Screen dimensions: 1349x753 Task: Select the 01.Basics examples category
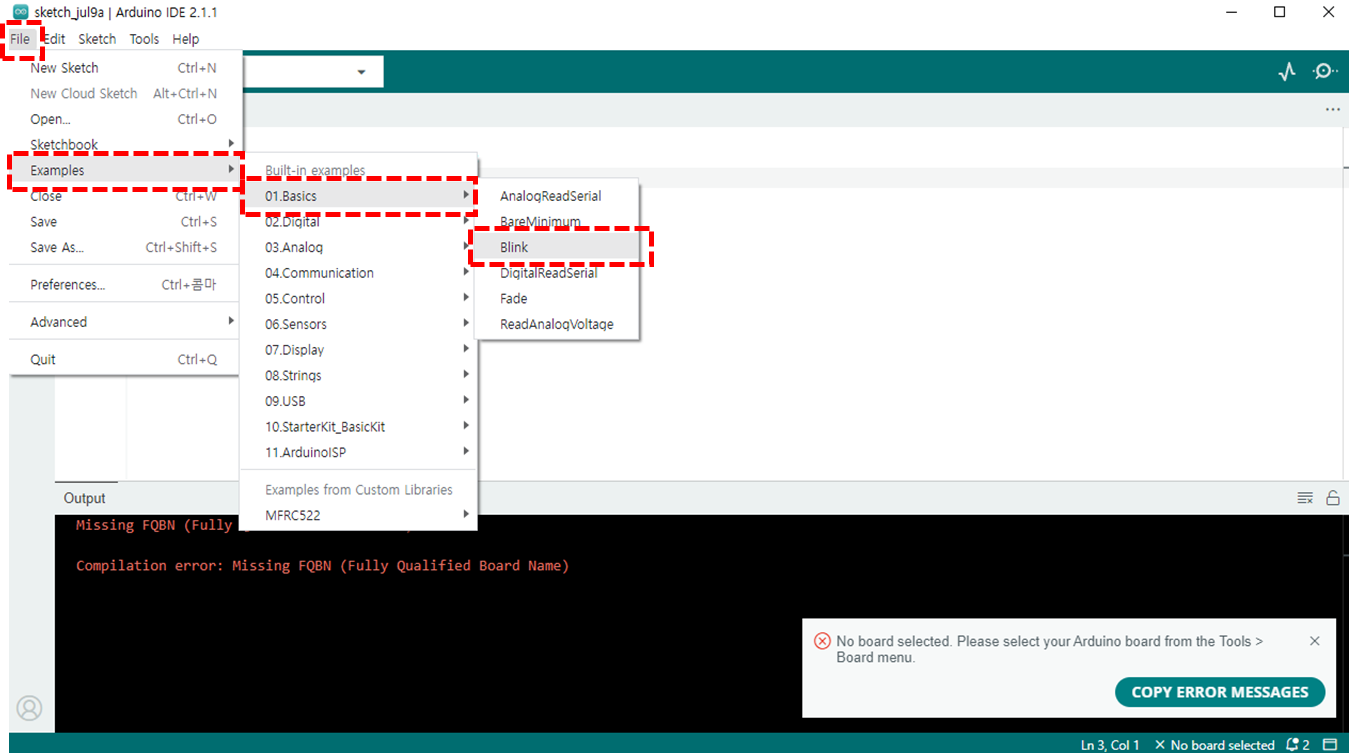358,196
